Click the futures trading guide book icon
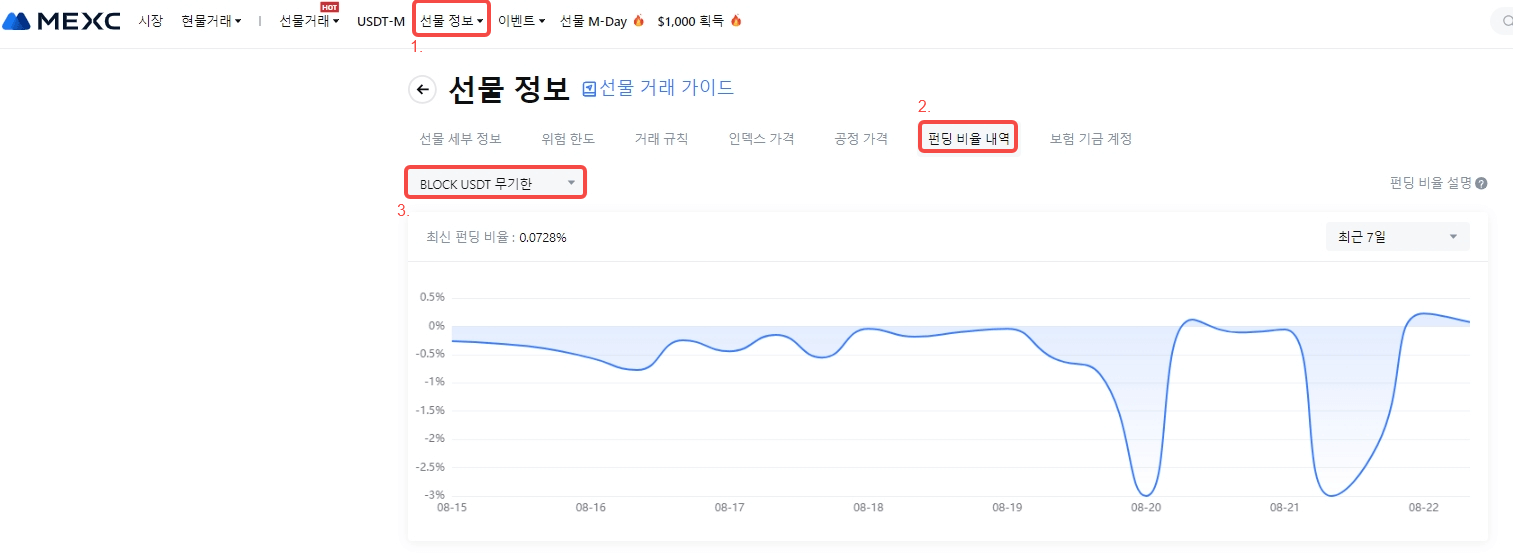 pyautogui.click(x=589, y=89)
